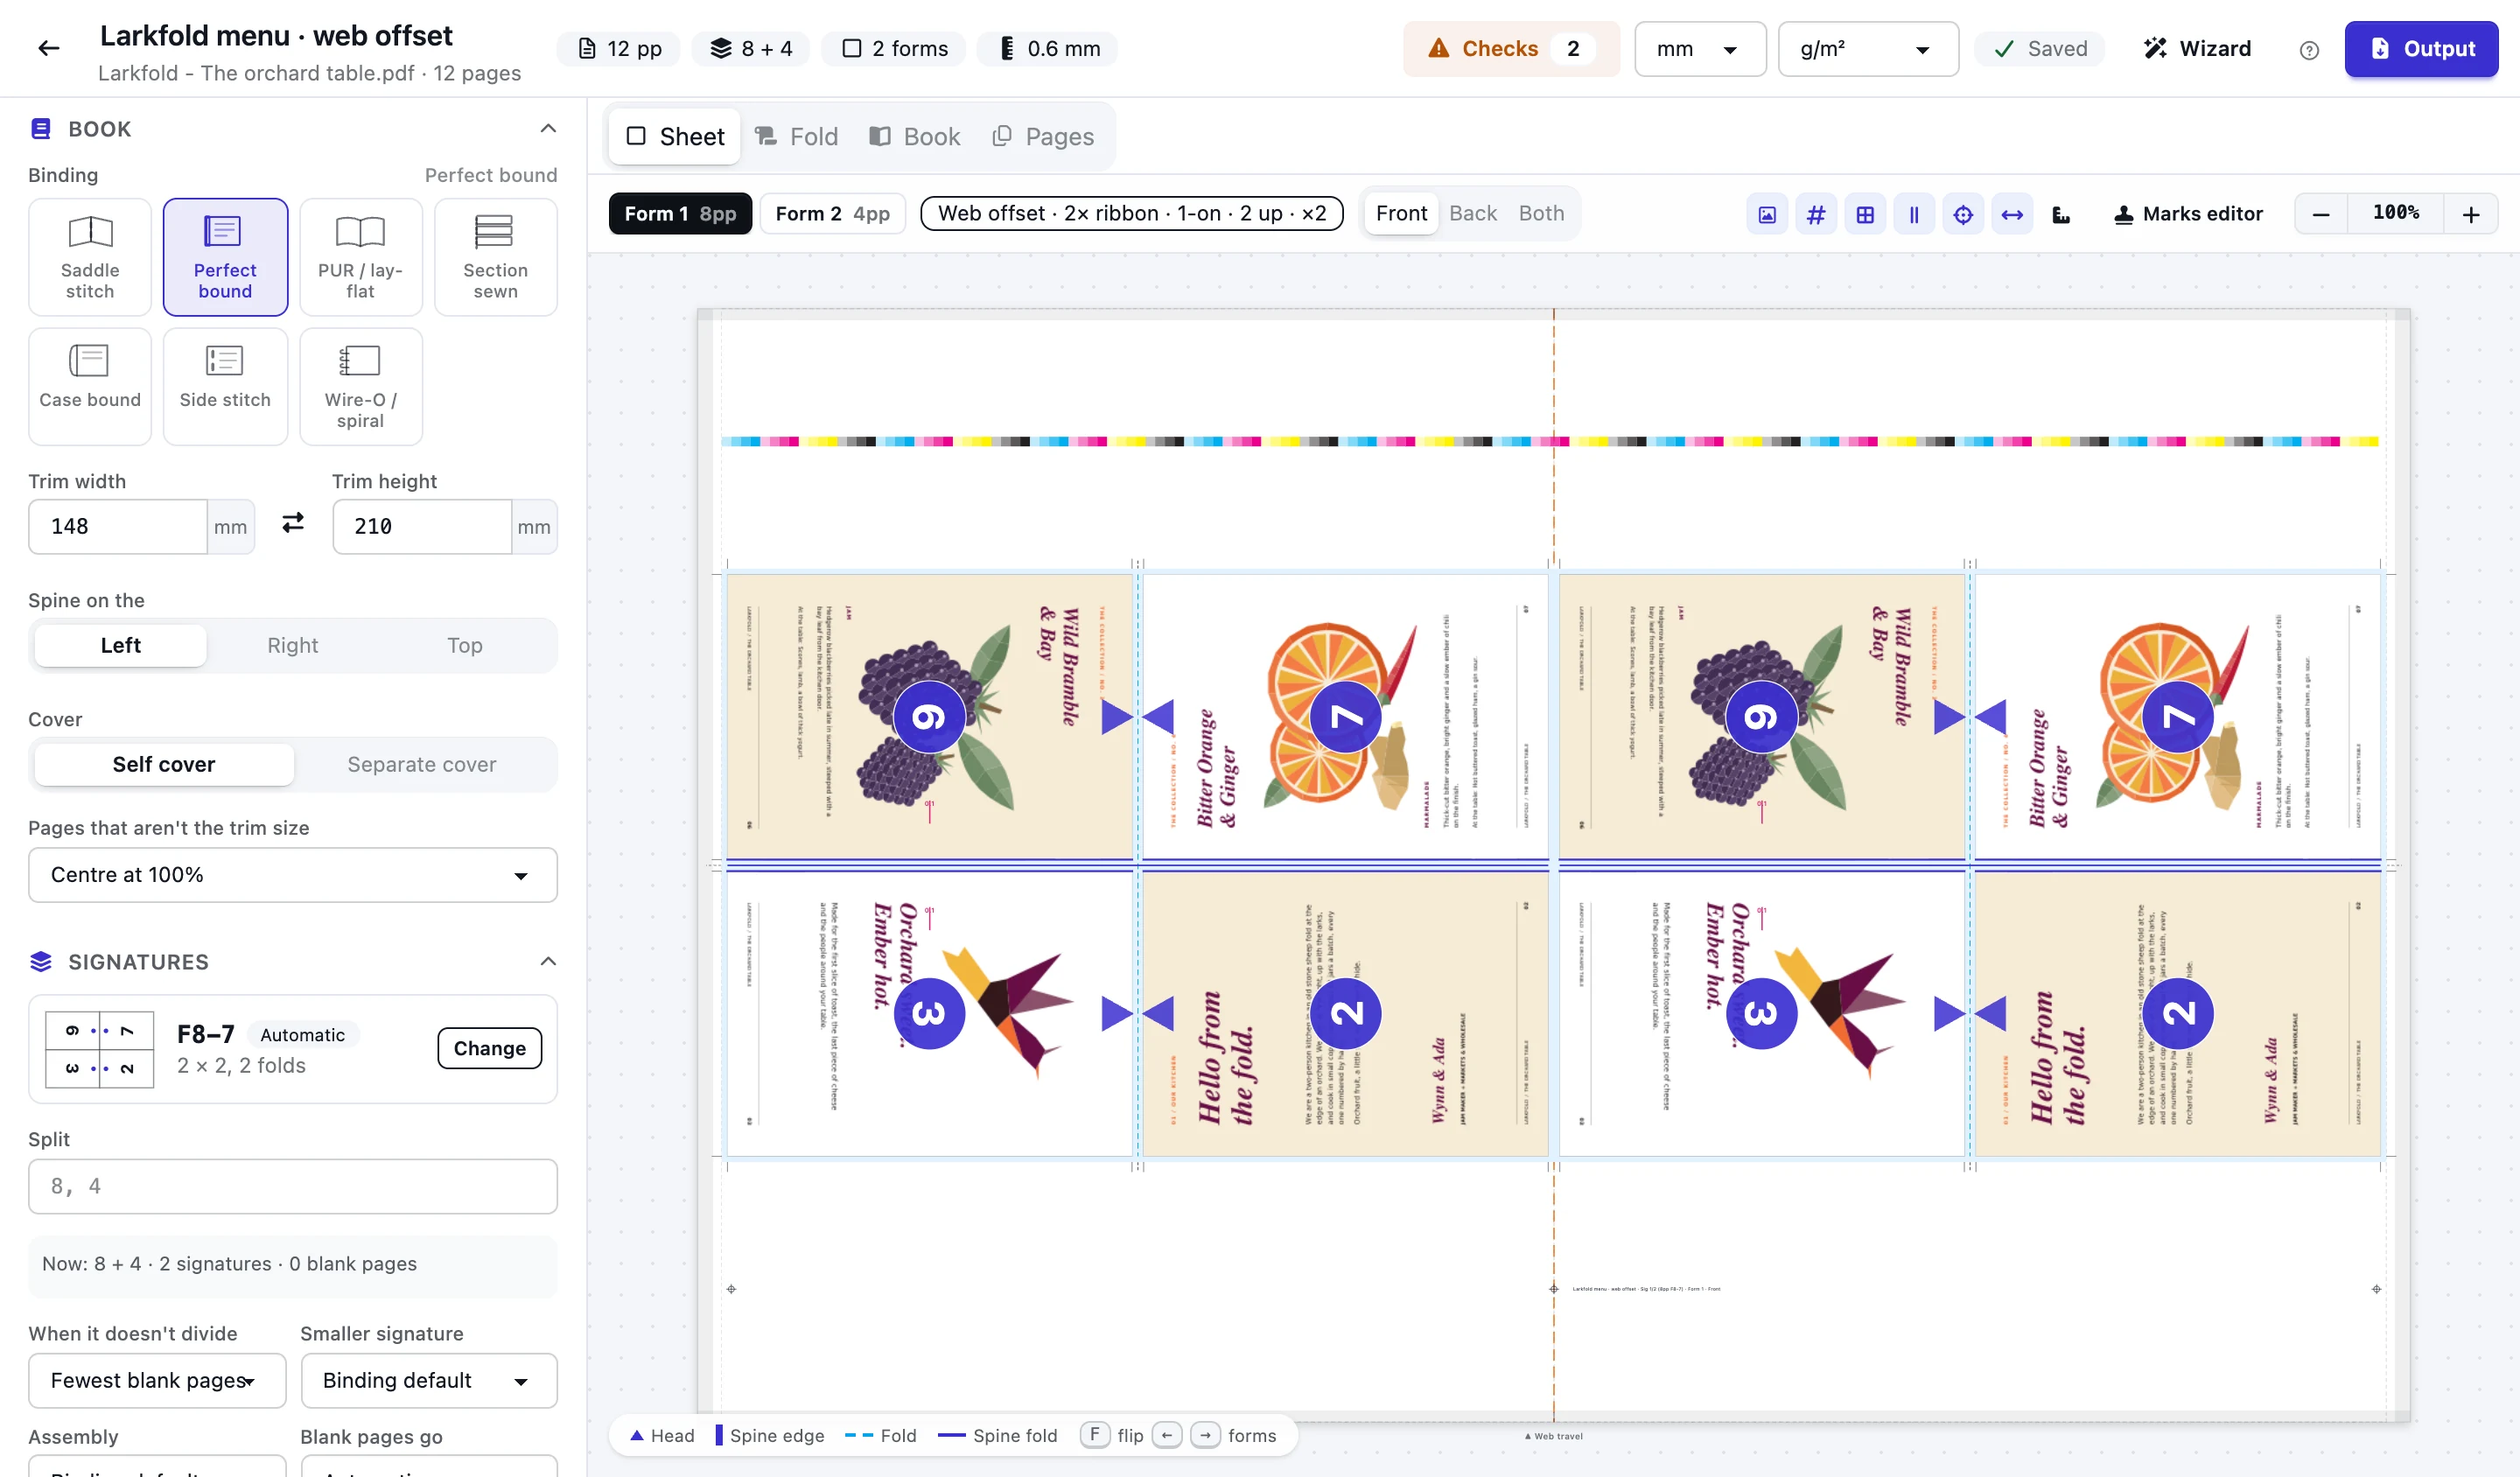2520x1477 pixels.
Task: Switch to the Pages tab
Action: 1043,136
